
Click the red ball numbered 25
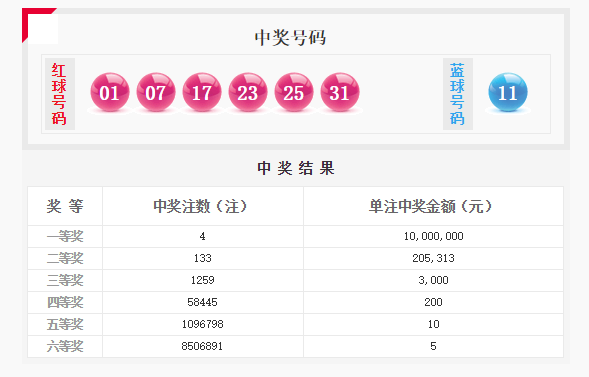point(294,92)
